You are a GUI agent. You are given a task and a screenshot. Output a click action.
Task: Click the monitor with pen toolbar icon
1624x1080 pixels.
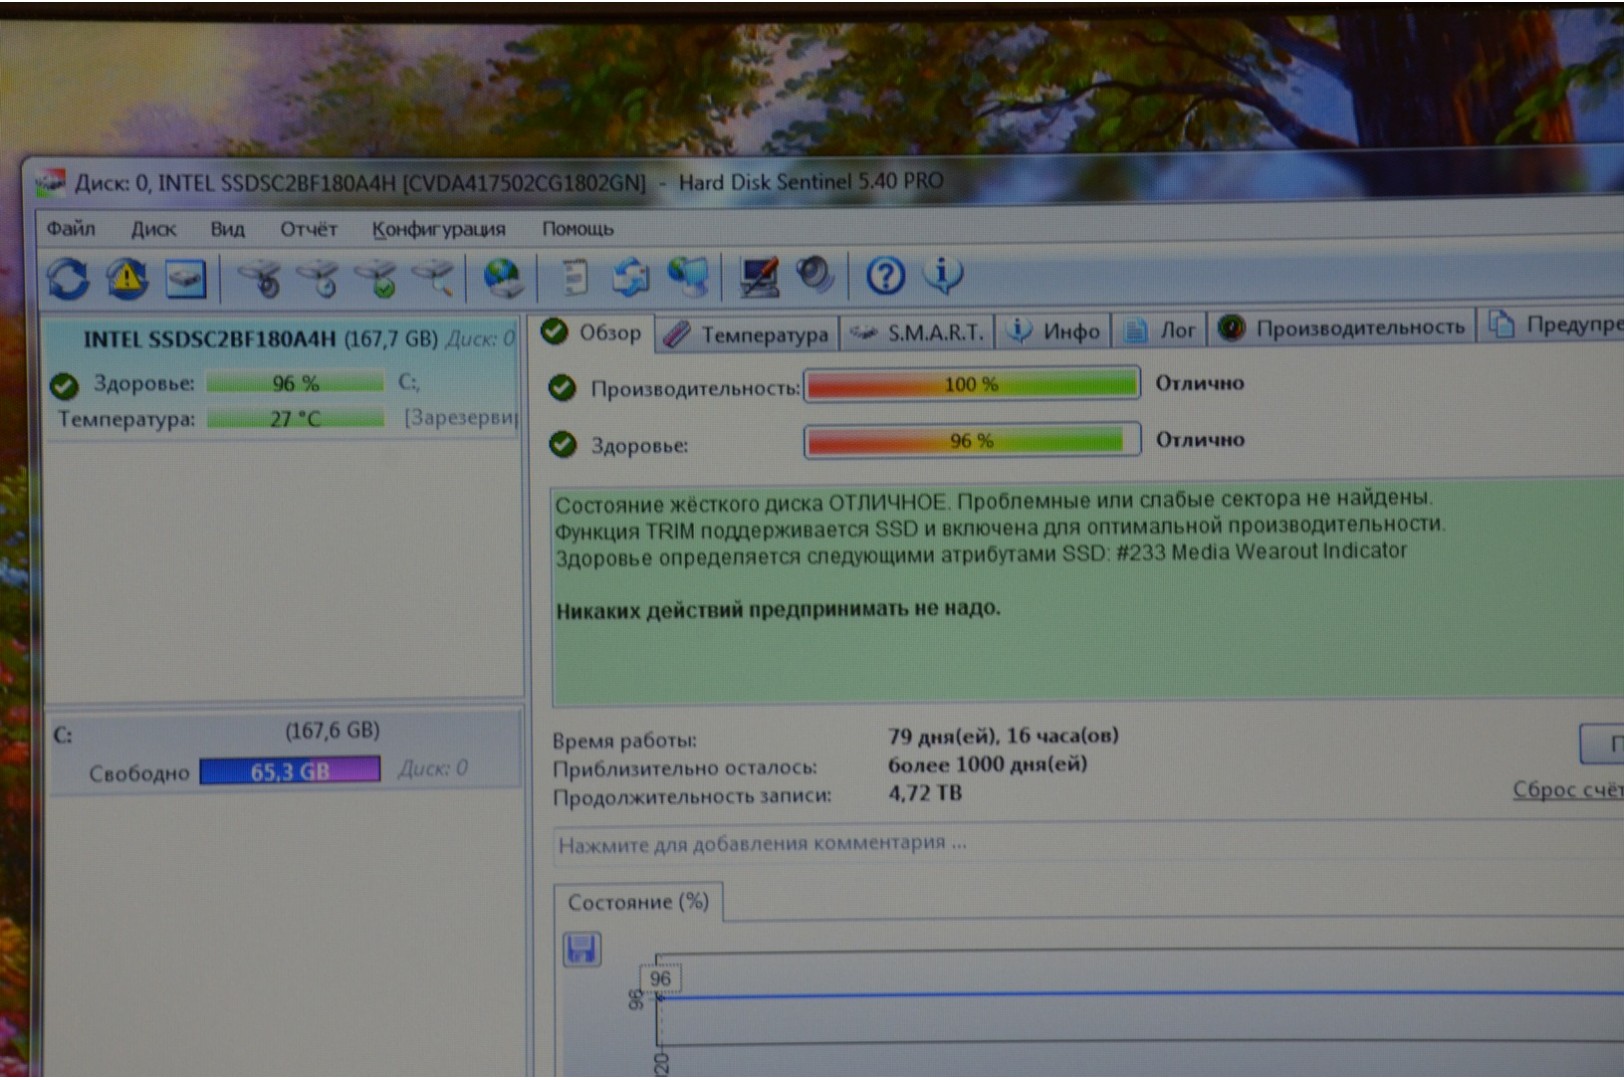pyautogui.click(x=759, y=277)
